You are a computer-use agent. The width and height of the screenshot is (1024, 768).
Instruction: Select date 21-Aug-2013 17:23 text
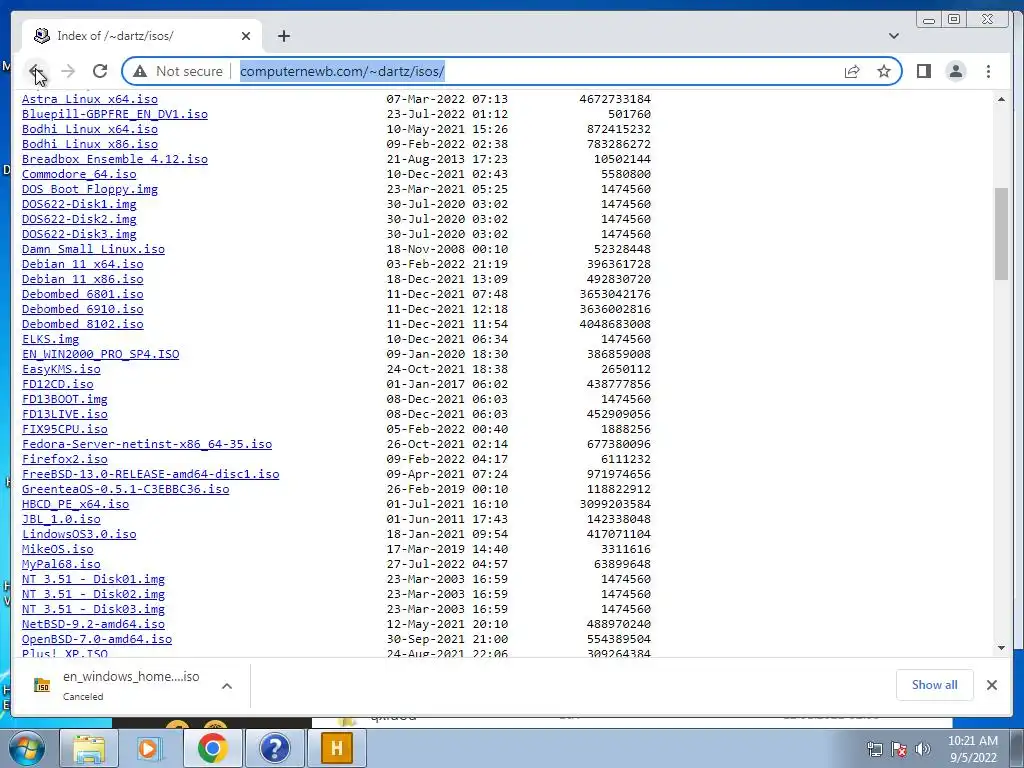[x=447, y=159]
